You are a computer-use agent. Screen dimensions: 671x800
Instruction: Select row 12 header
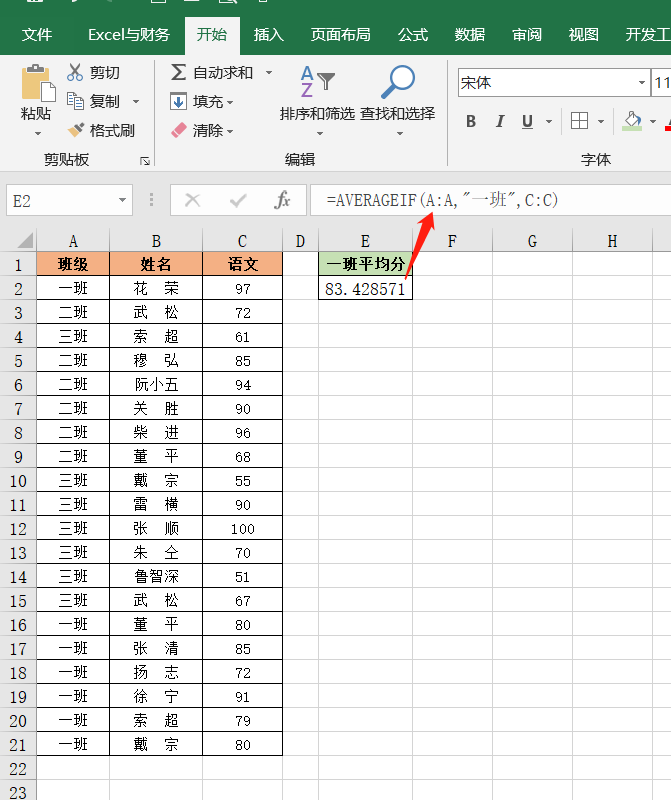tap(18, 529)
